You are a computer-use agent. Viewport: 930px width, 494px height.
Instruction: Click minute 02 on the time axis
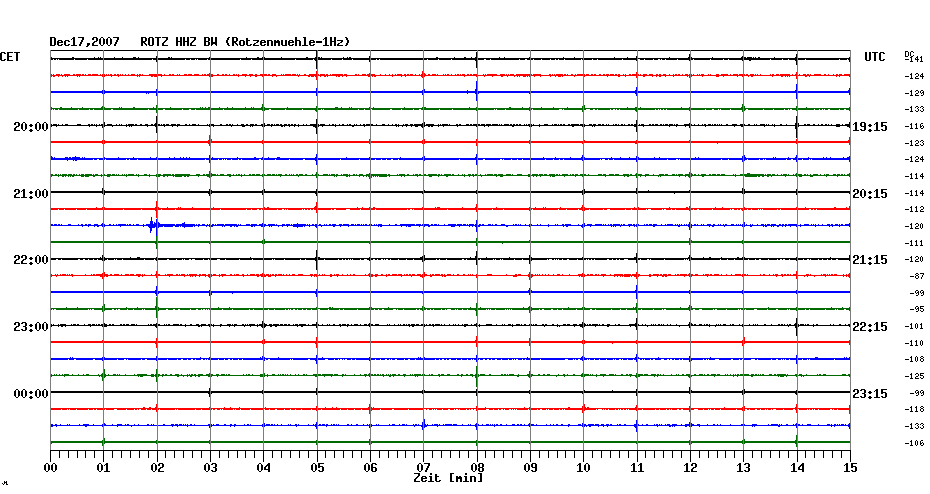157,468
